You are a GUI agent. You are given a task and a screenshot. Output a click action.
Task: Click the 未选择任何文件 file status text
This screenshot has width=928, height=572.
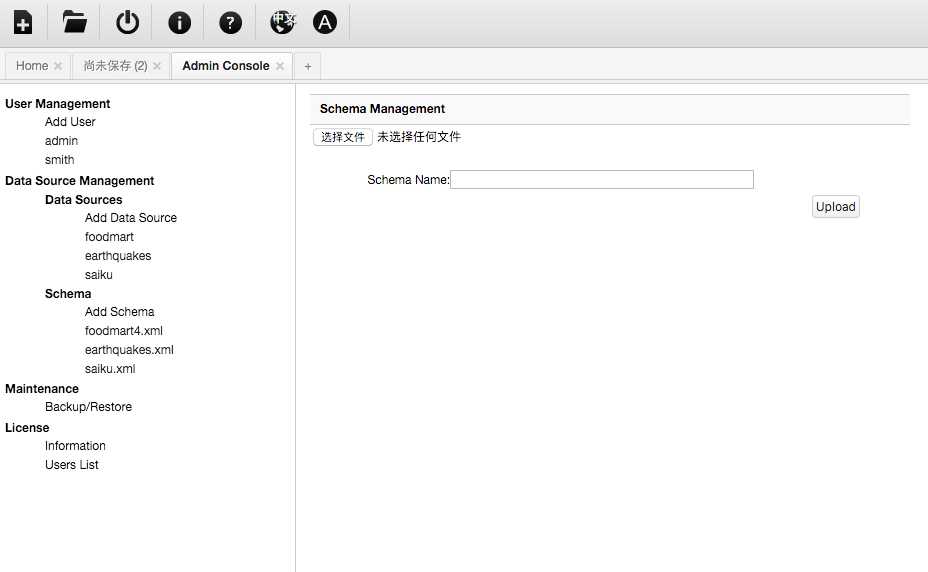click(419, 137)
